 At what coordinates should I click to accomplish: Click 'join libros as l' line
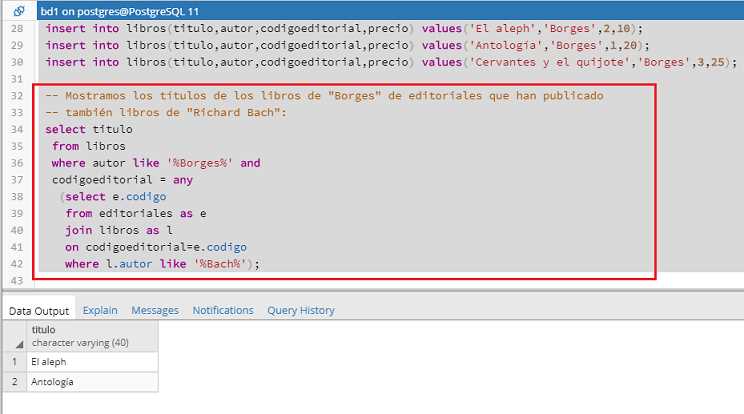tap(119, 230)
